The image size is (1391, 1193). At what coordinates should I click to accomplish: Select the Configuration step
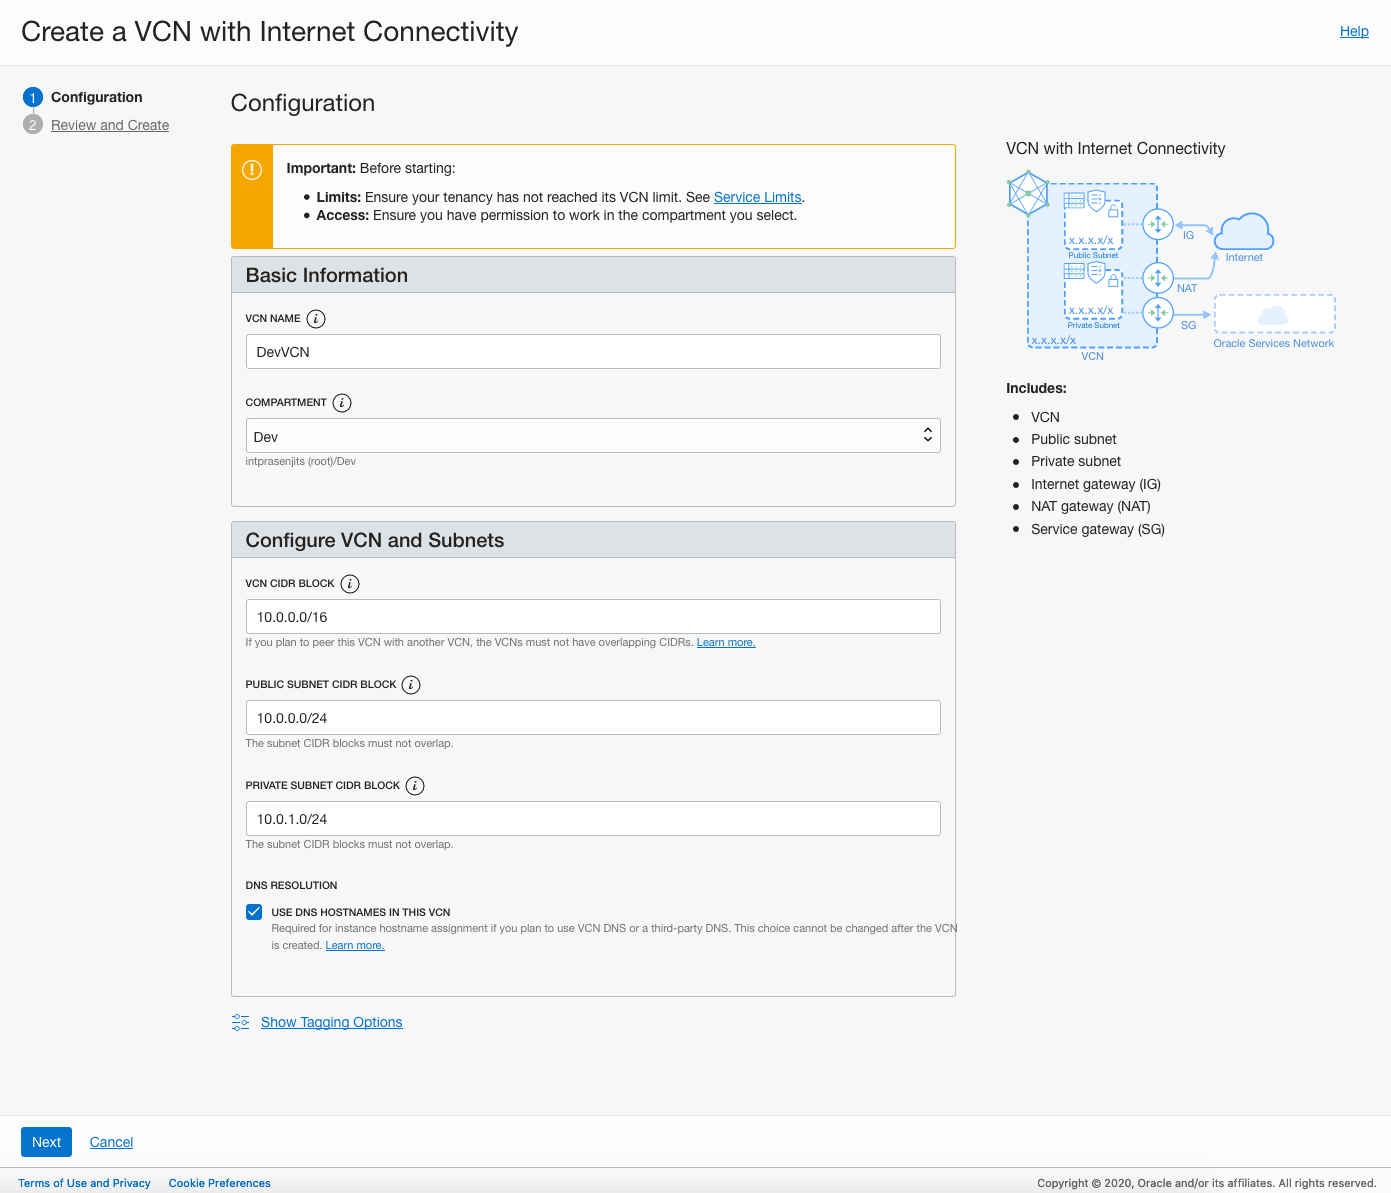tap(96, 97)
